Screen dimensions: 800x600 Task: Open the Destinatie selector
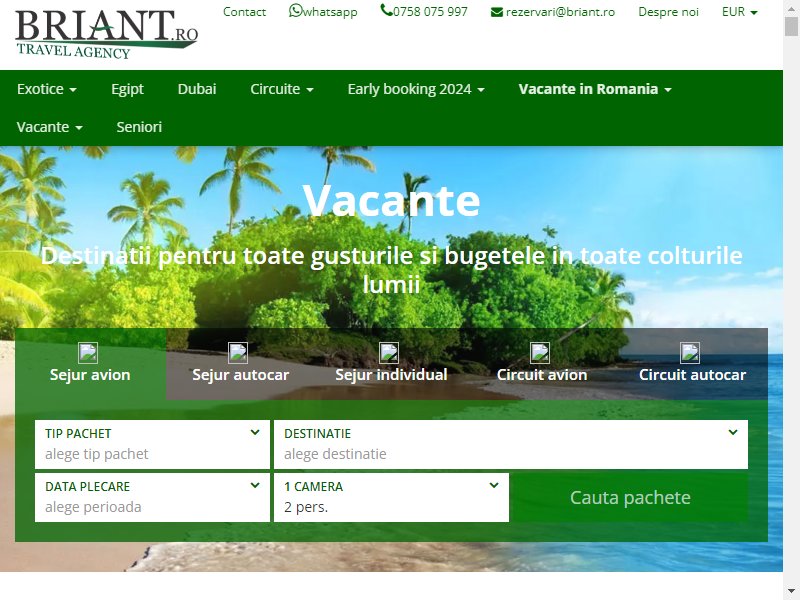(511, 444)
